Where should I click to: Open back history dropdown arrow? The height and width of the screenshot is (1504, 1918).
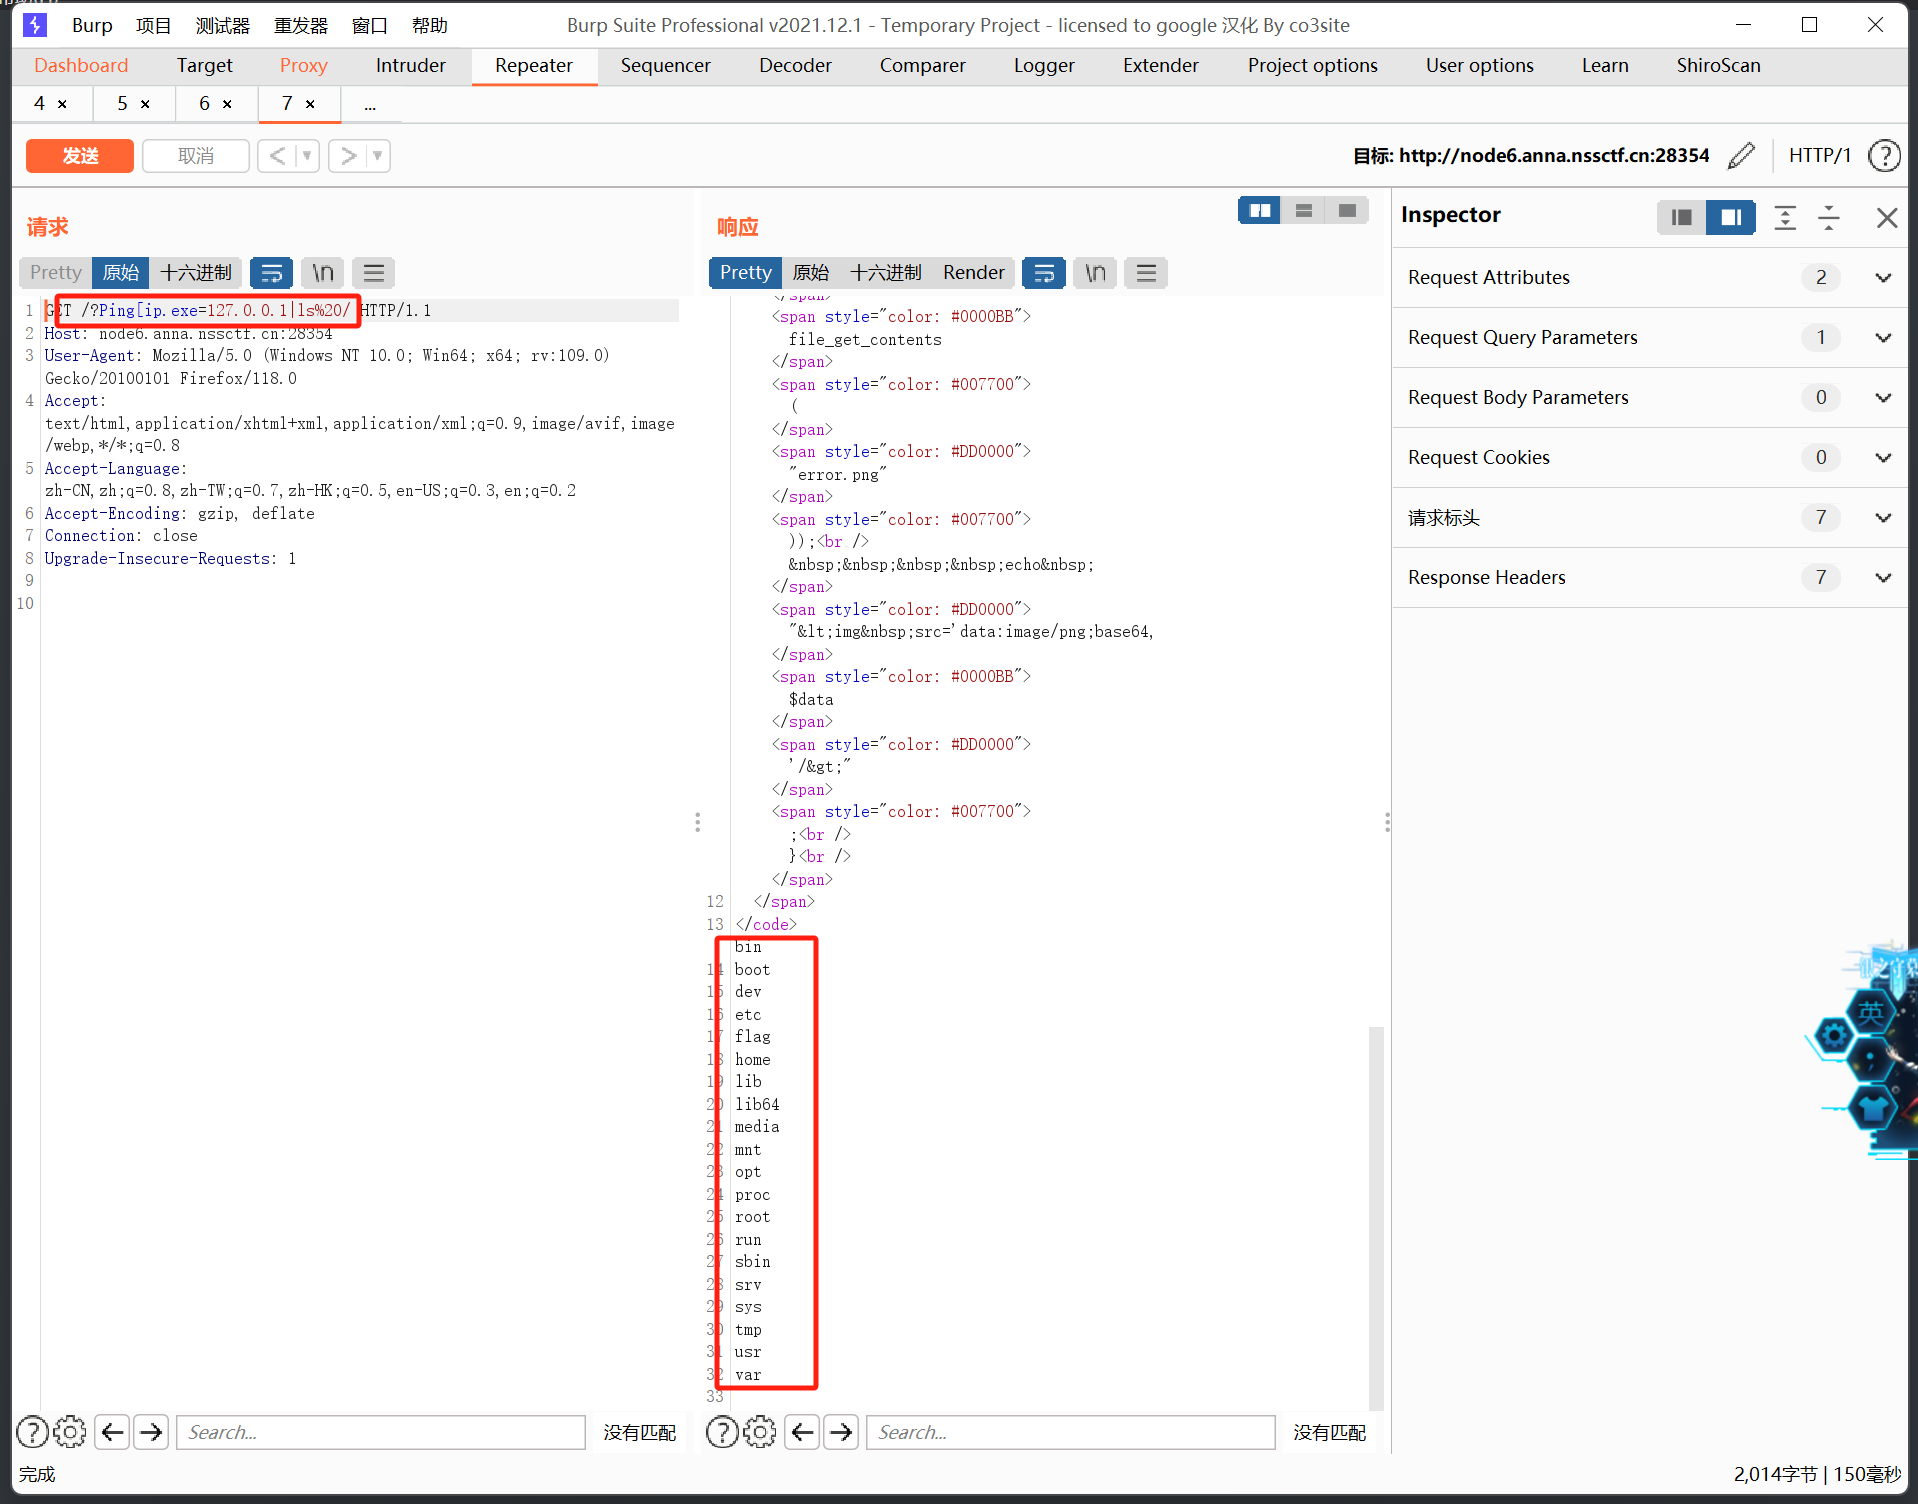click(x=307, y=155)
